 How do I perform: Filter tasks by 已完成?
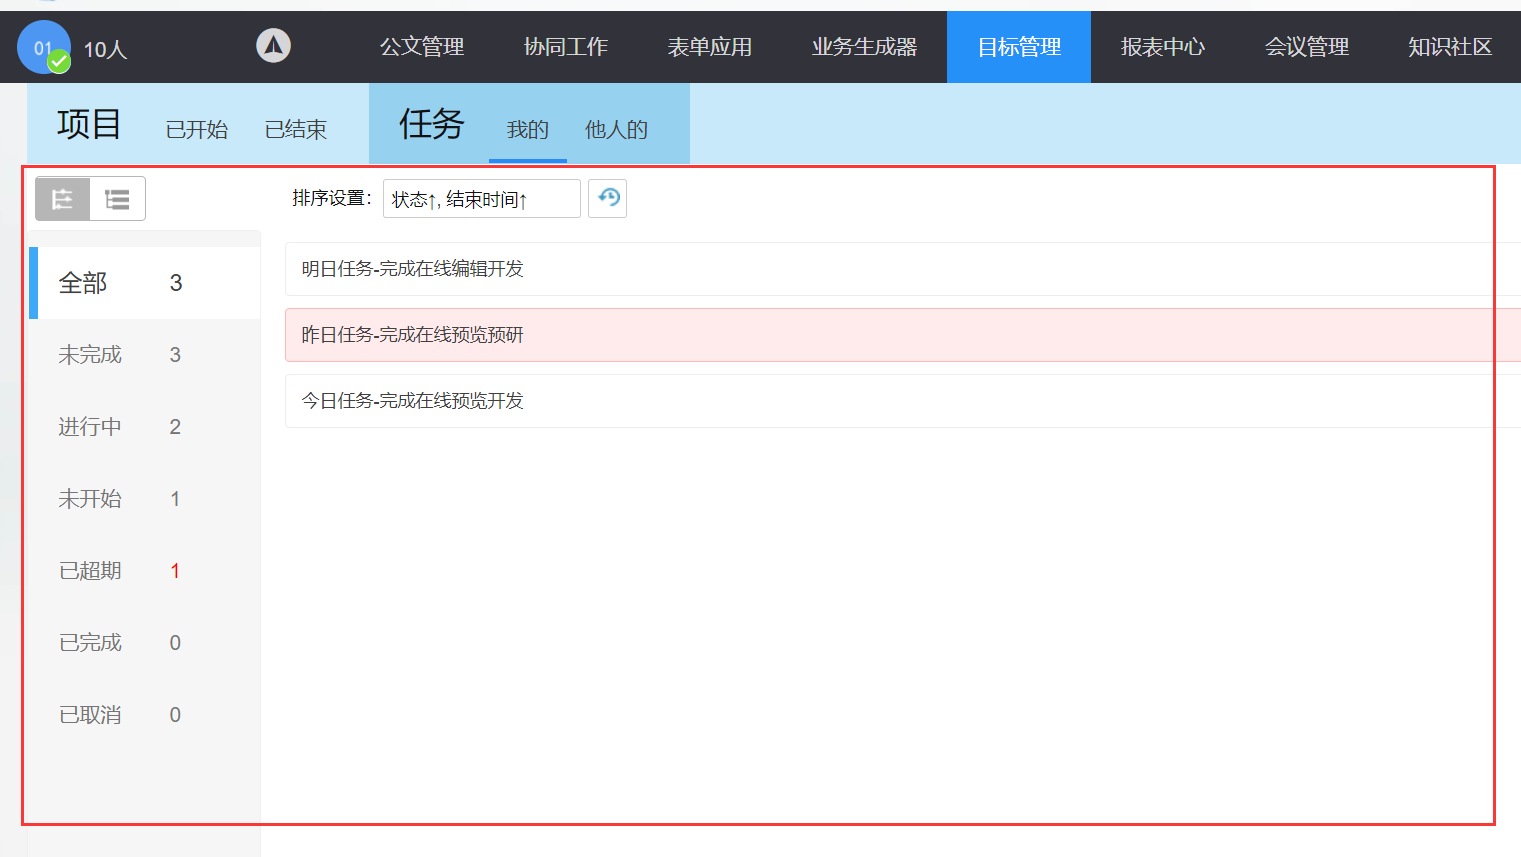point(145,643)
